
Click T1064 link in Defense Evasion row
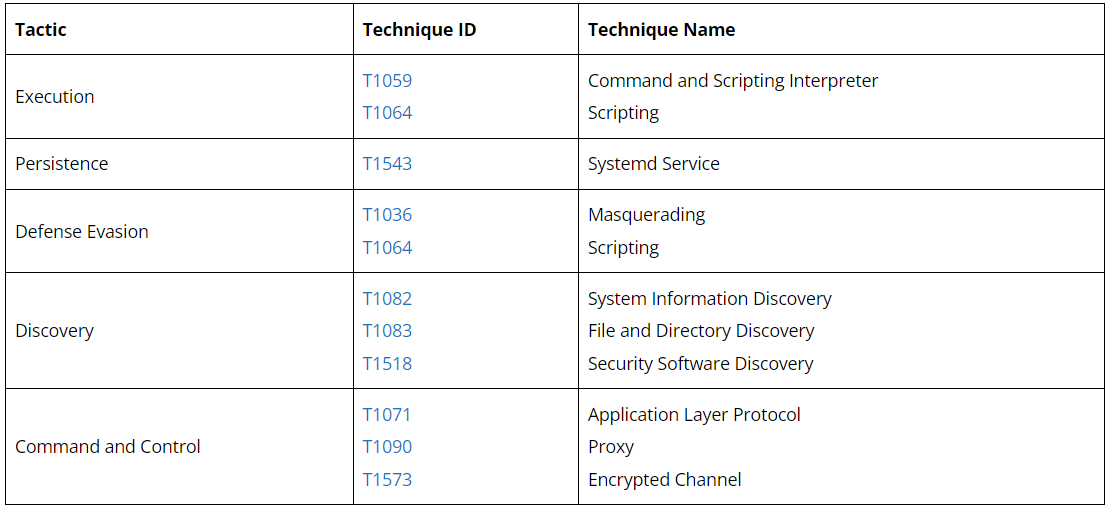coord(387,248)
